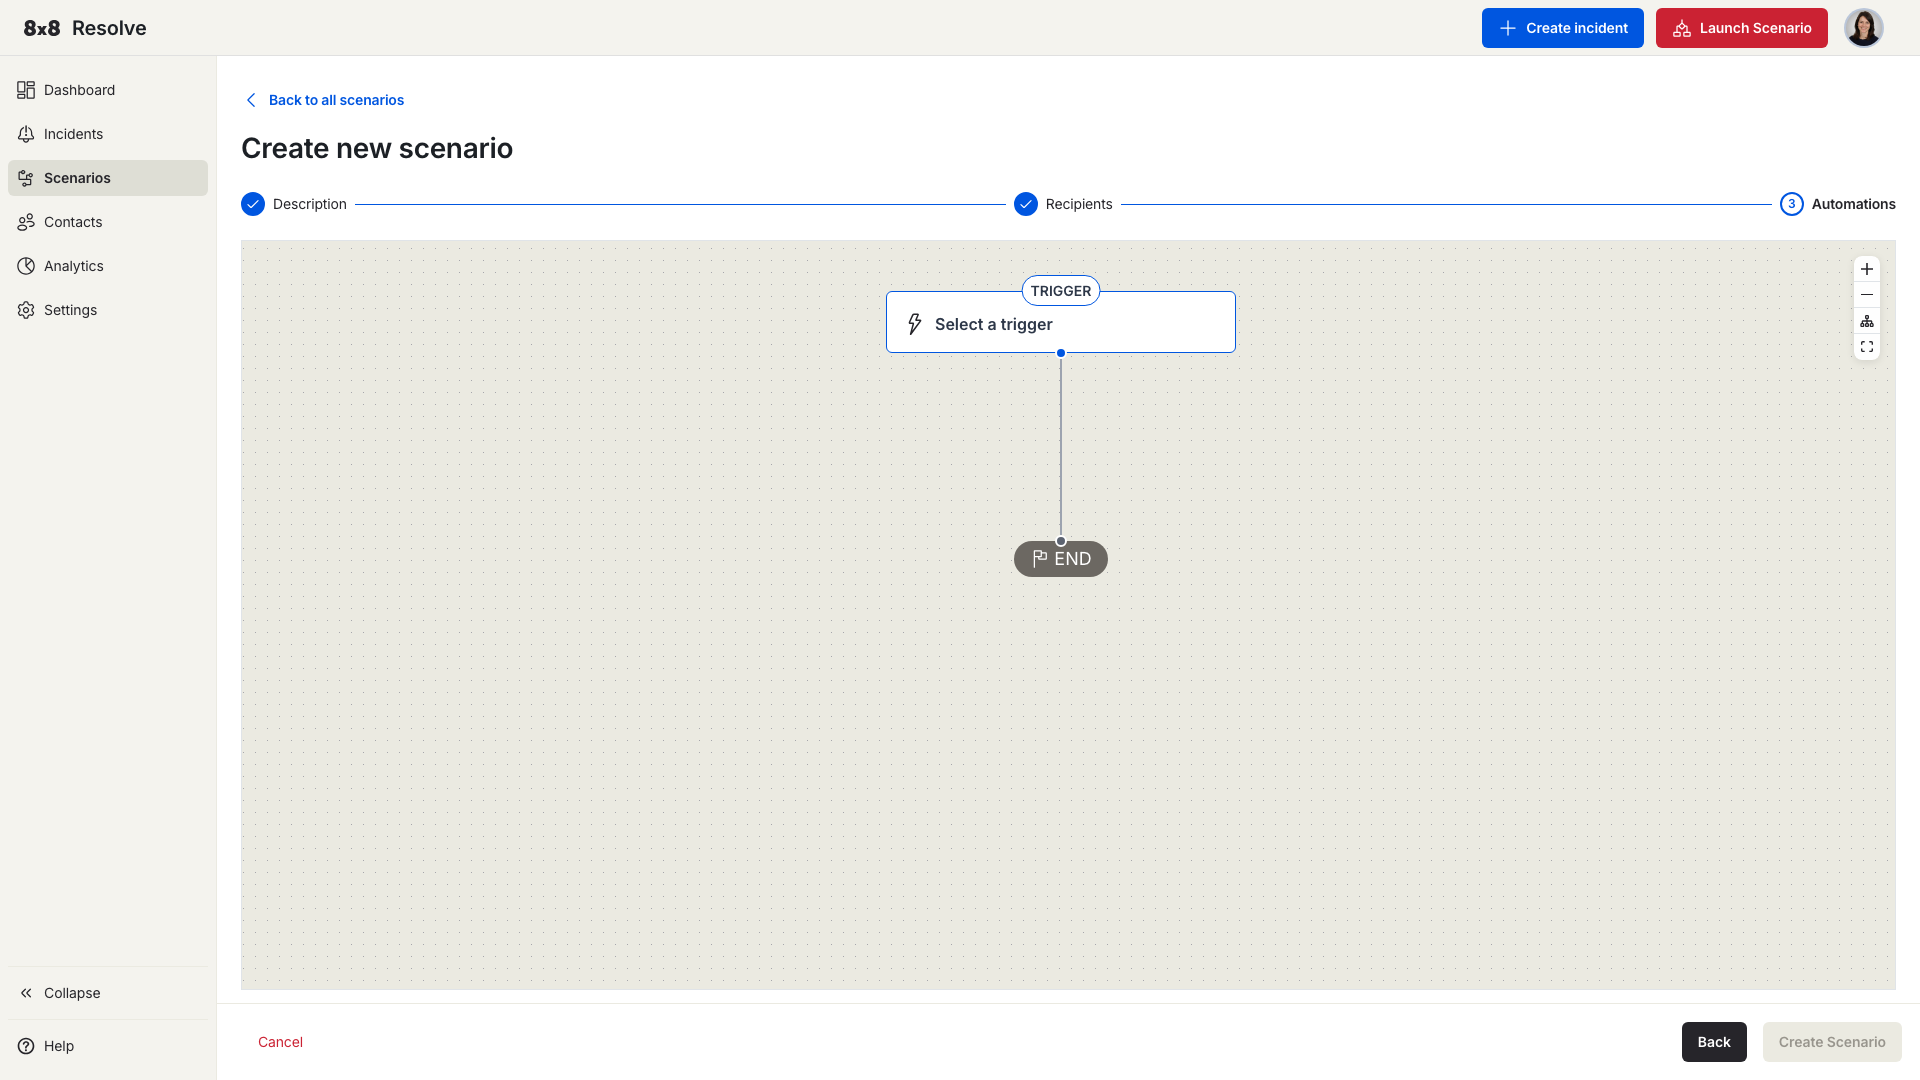Auto-arrange the flow layout
The width and height of the screenshot is (1920, 1080).
pos(1867,321)
